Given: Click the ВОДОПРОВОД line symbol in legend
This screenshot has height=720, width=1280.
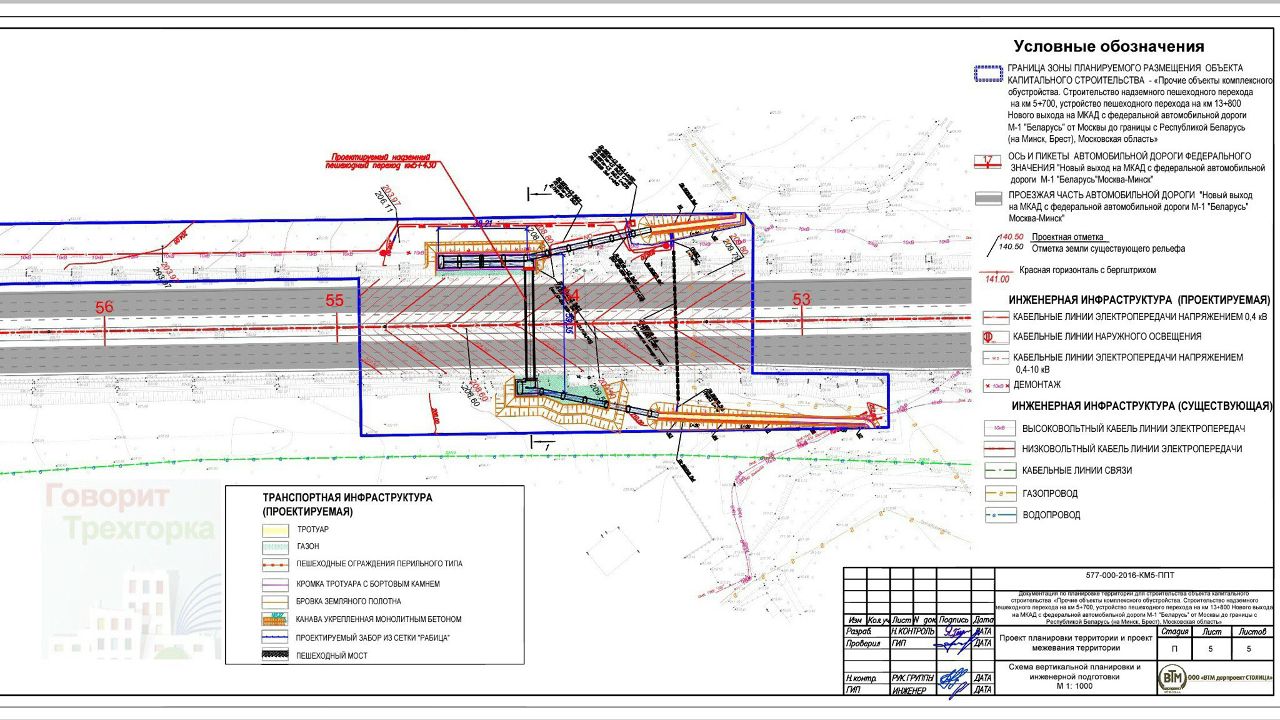Looking at the screenshot, I should (x=995, y=515).
